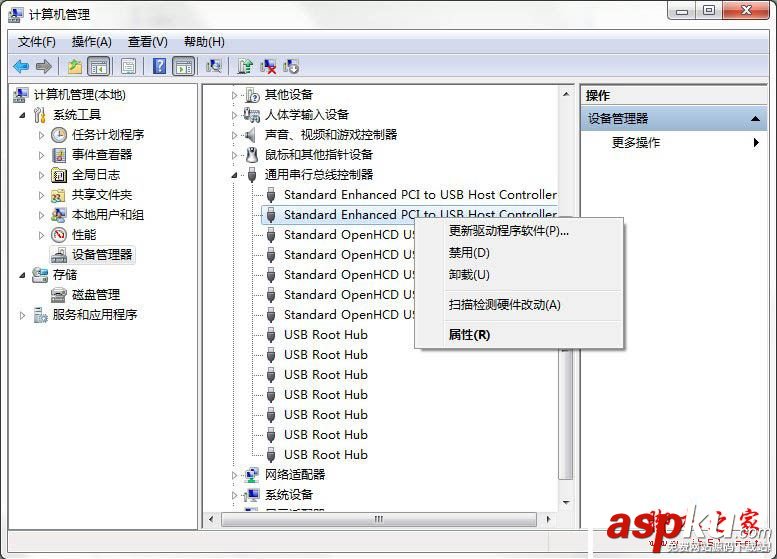Image resolution: width=777 pixels, height=559 pixels.
Task: Click the Back arrow toolbar icon
Action: coord(21,66)
